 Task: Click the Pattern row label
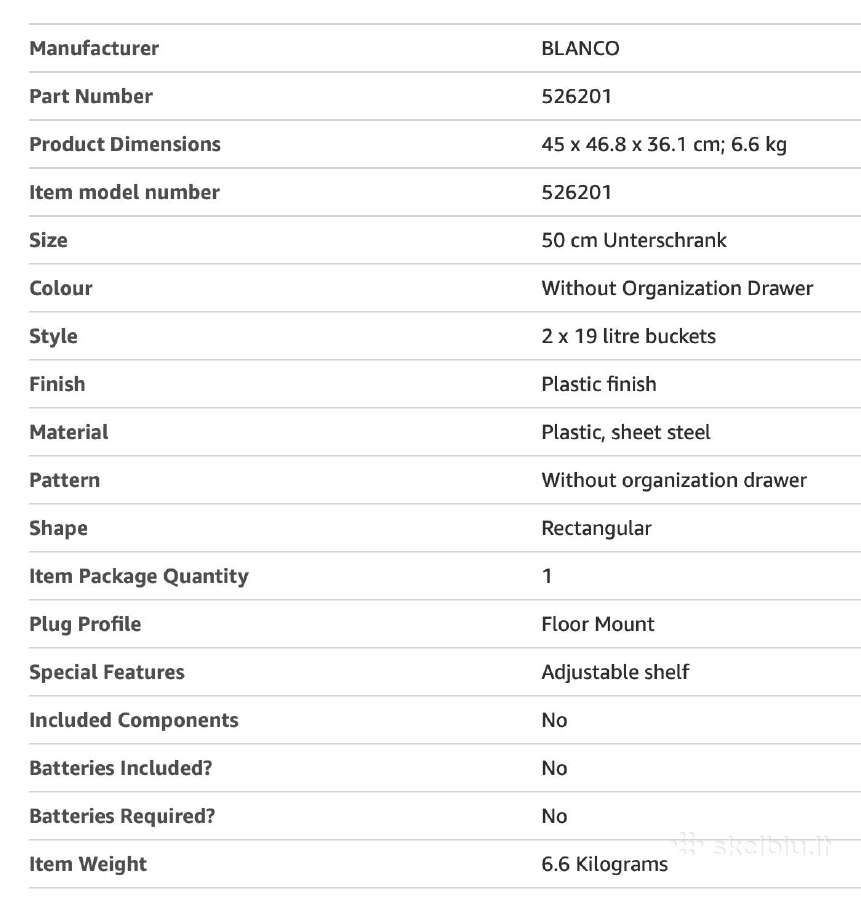(64, 480)
